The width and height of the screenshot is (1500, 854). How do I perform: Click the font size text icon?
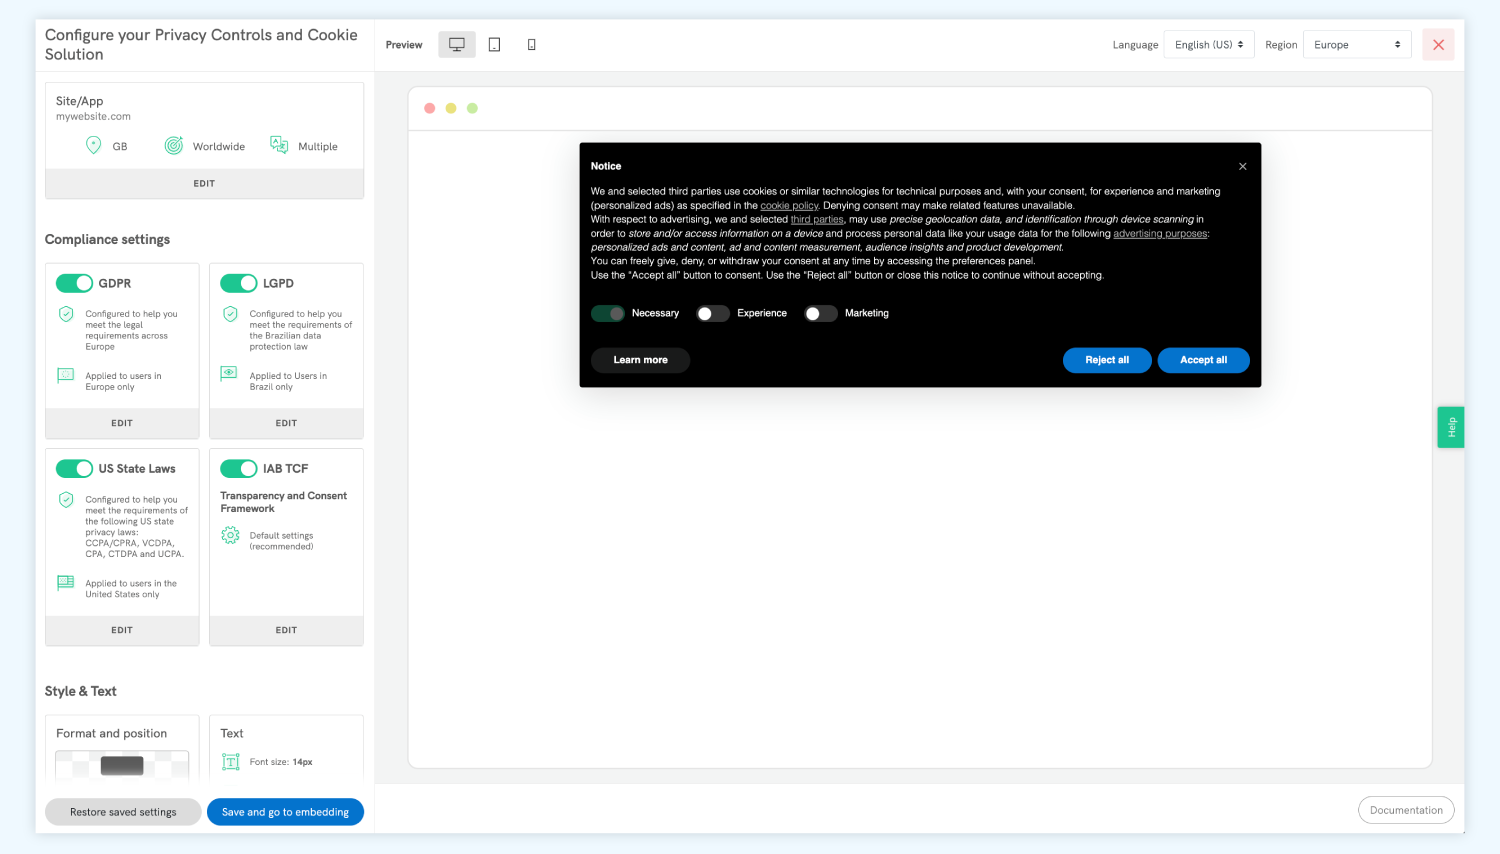pos(230,761)
